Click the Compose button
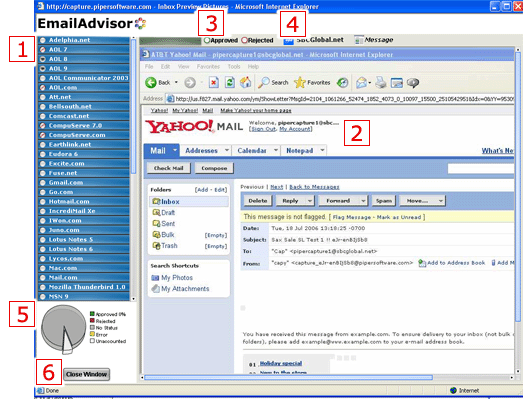The image size is (523, 399). pyautogui.click(x=214, y=168)
